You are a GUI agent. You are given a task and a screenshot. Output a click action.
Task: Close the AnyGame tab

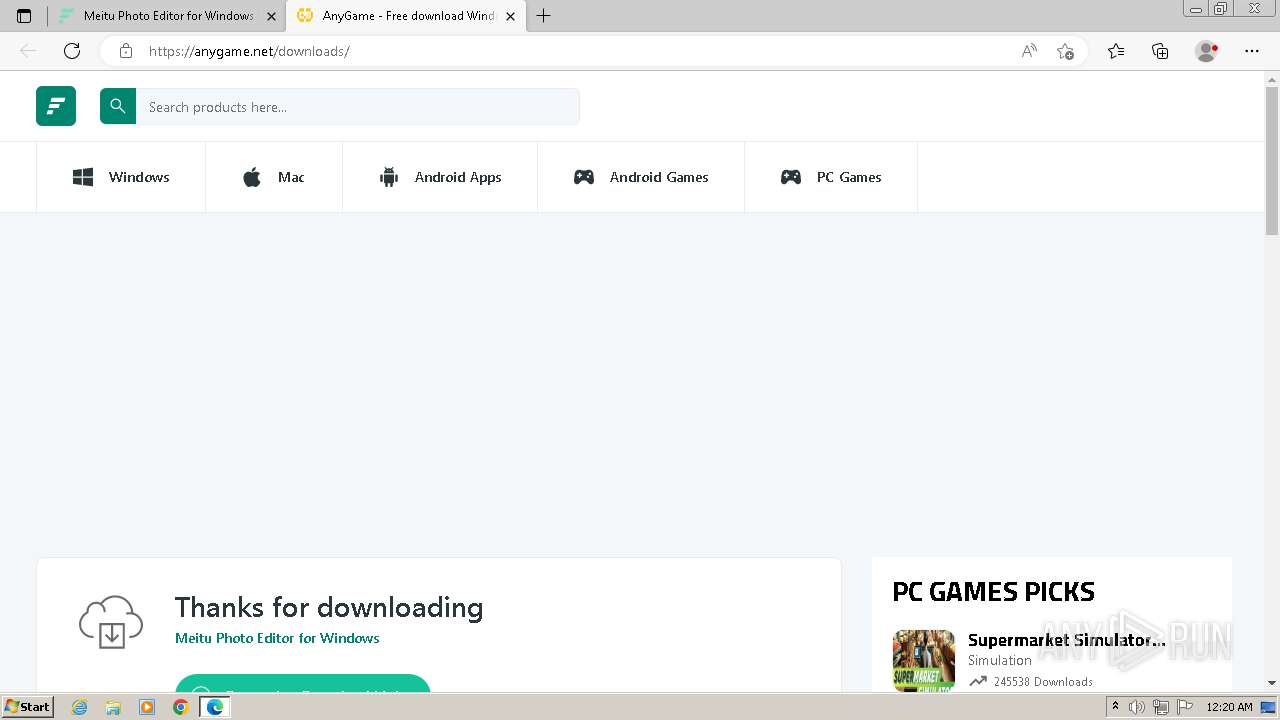point(511,16)
